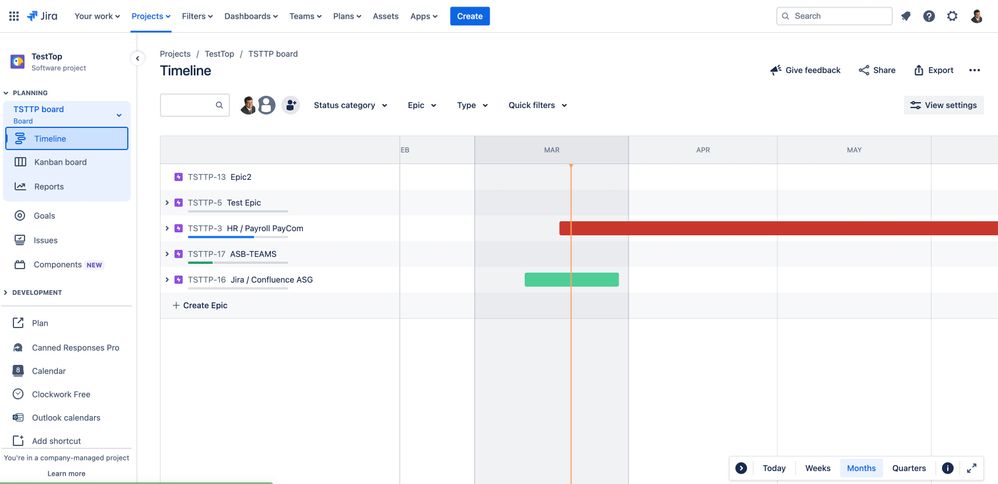The width and height of the screenshot is (998, 484).
Task: Open Your work menu
Action: point(97,16)
